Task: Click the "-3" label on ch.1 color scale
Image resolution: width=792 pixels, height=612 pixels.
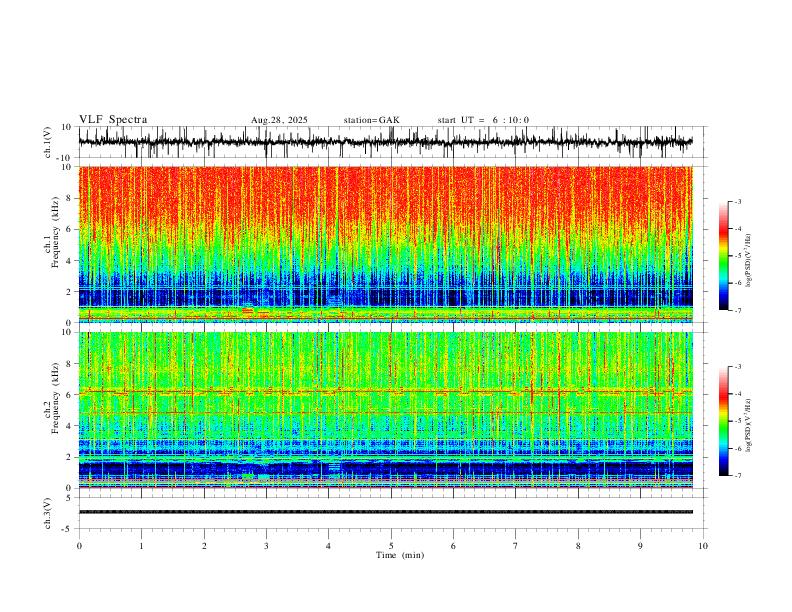Action: (737, 201)
